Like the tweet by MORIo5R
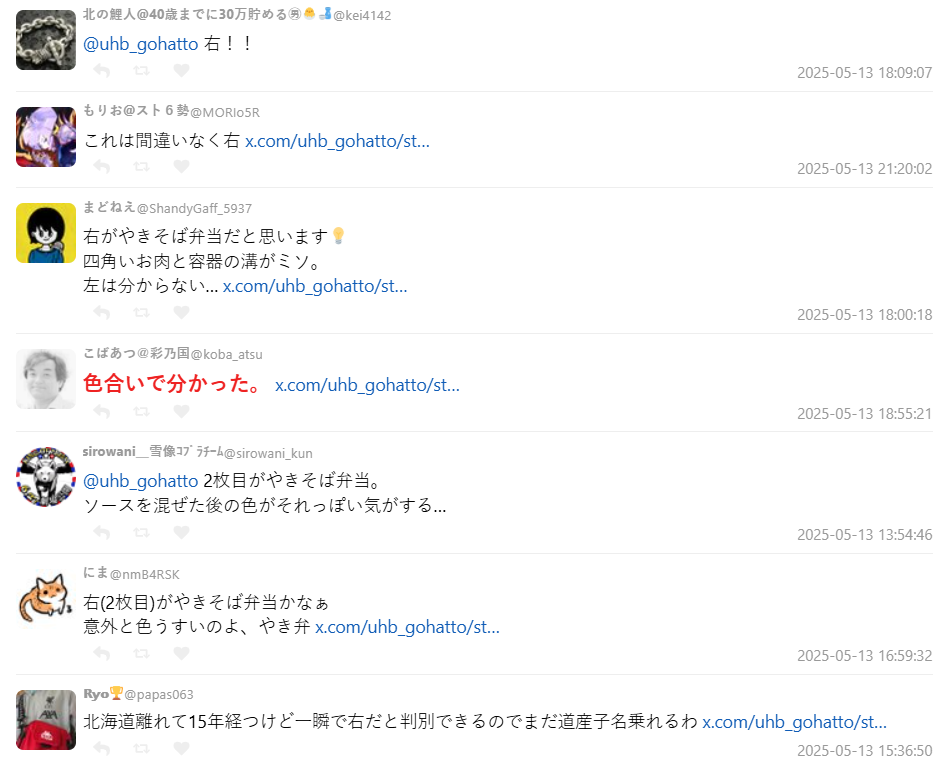Viewport: 940px width, 773px height. [x=181, y=166]
